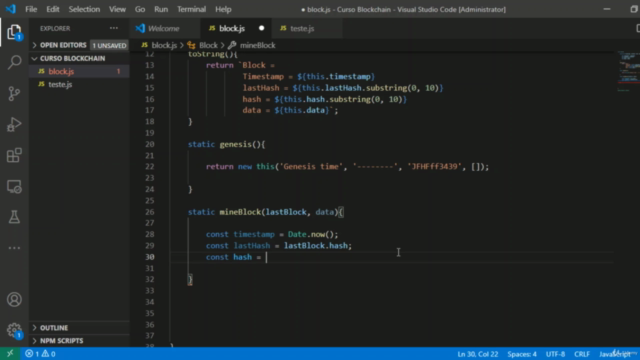Close the unsaved block.js tab dot
Image resolution: width=640 pixels, height=360 pixels.
(x=261, y=28)
